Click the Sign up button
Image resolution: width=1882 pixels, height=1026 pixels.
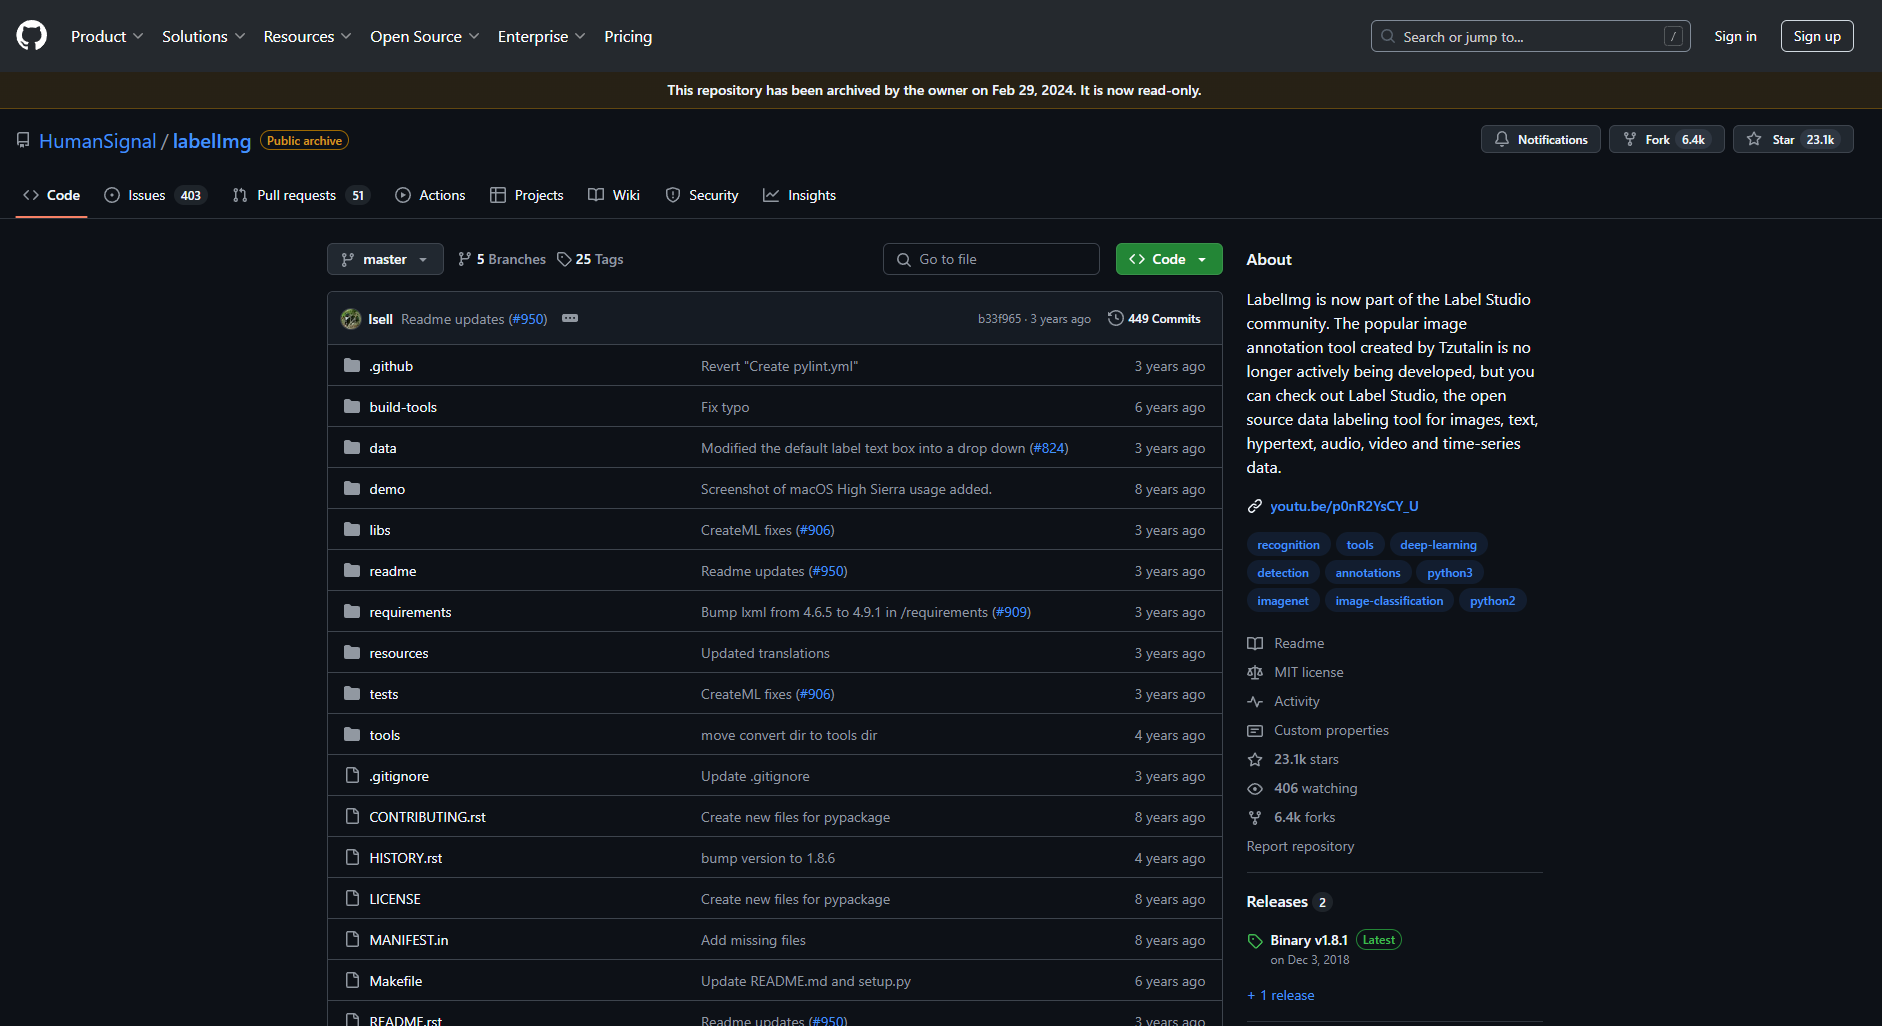click(1817, 36)
